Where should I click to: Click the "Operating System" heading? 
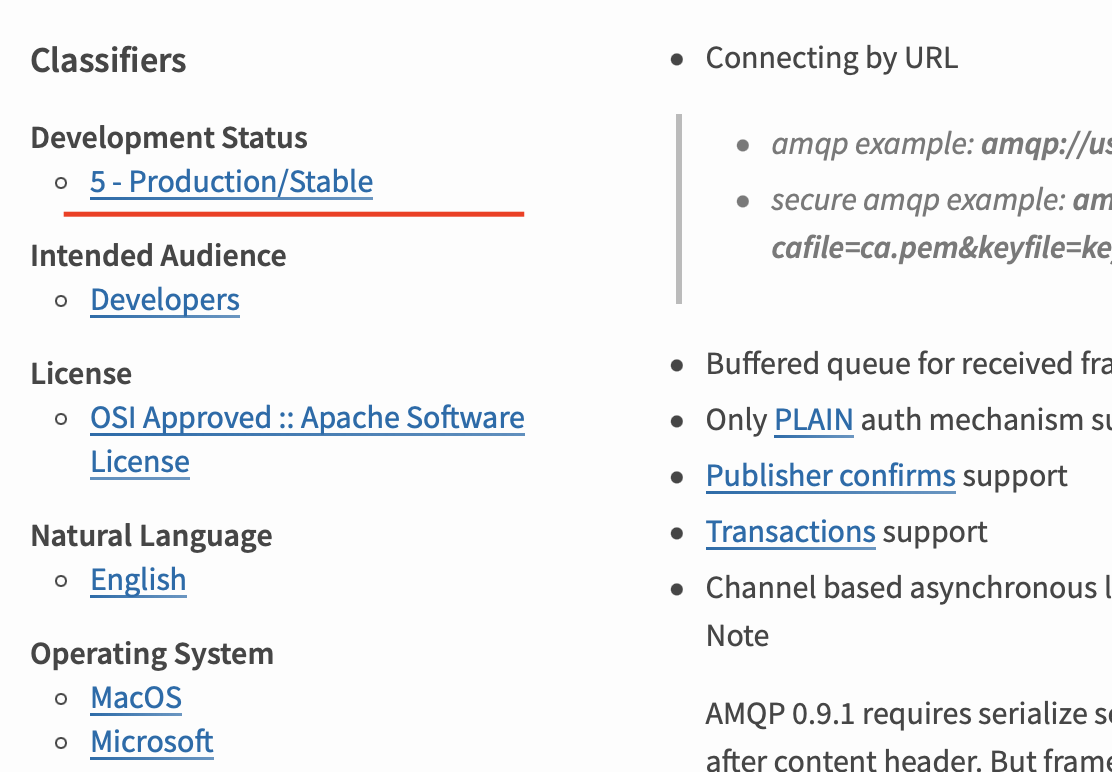[152, 653]
